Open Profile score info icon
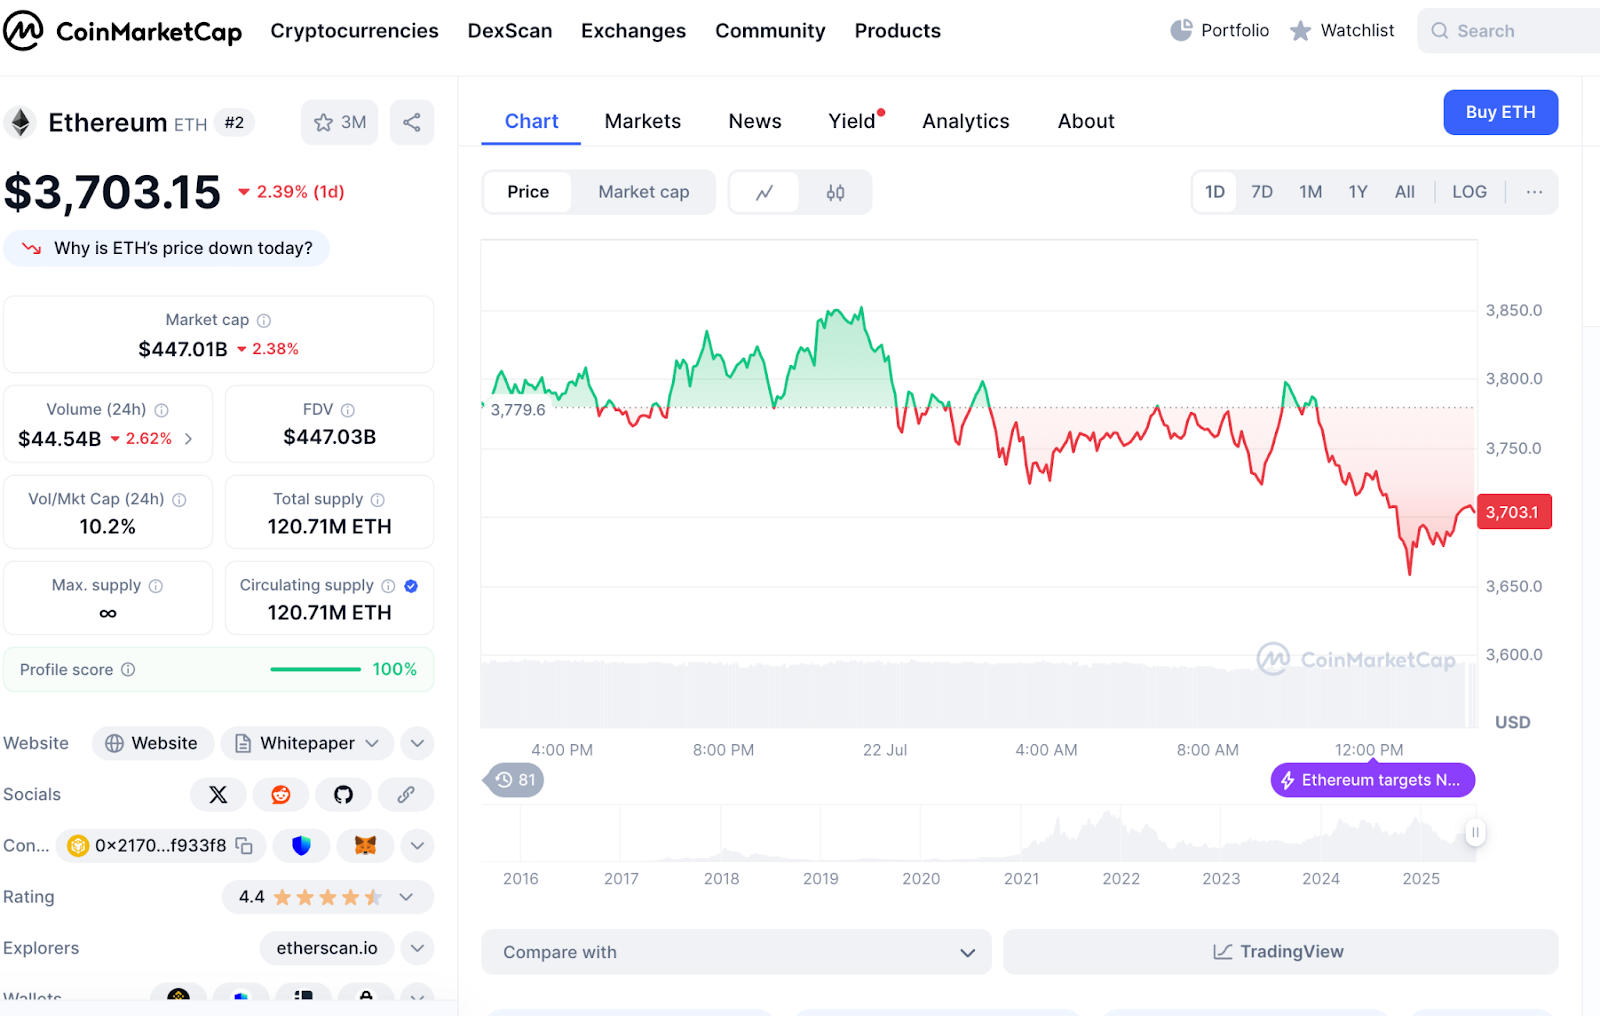This screenshot has width=1600, height=1016. coord(128,670)
